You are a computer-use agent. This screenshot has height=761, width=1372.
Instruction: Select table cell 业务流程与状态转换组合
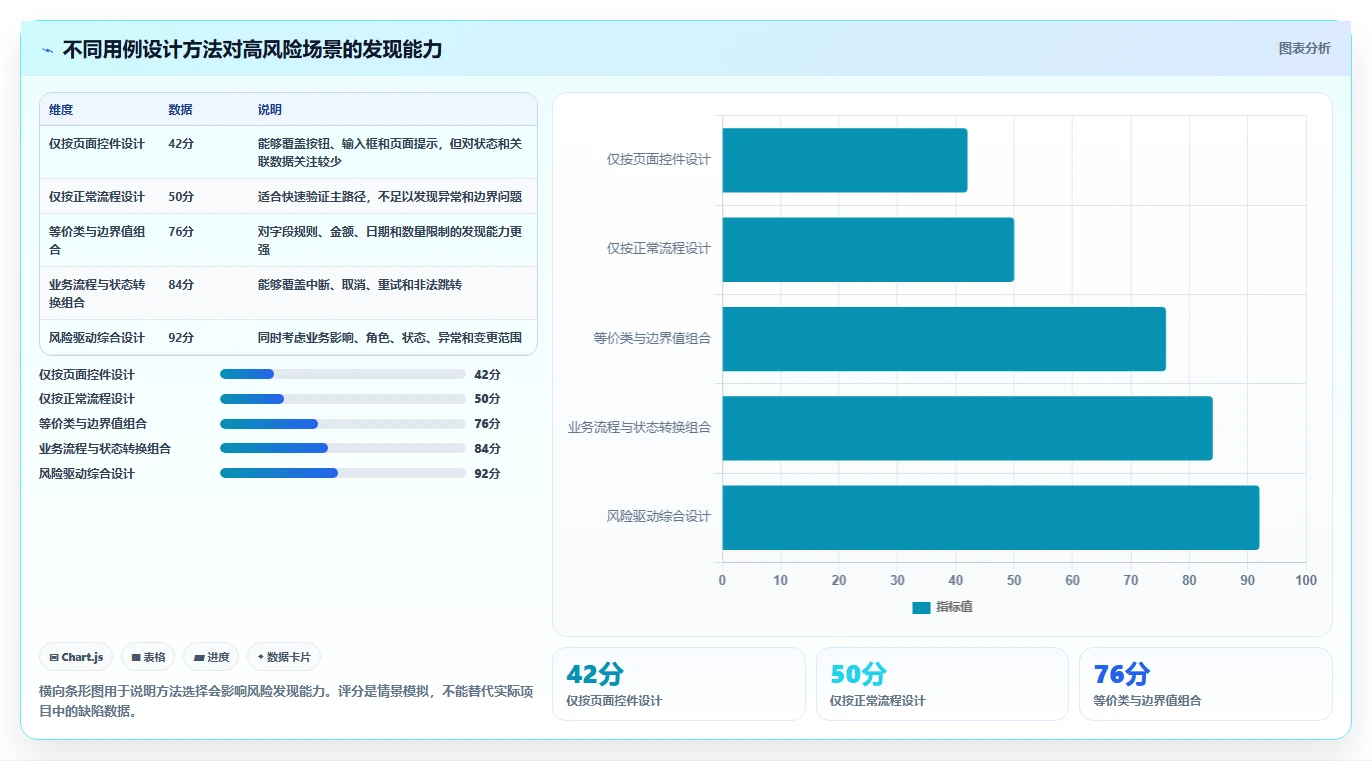tap(97, 293)
